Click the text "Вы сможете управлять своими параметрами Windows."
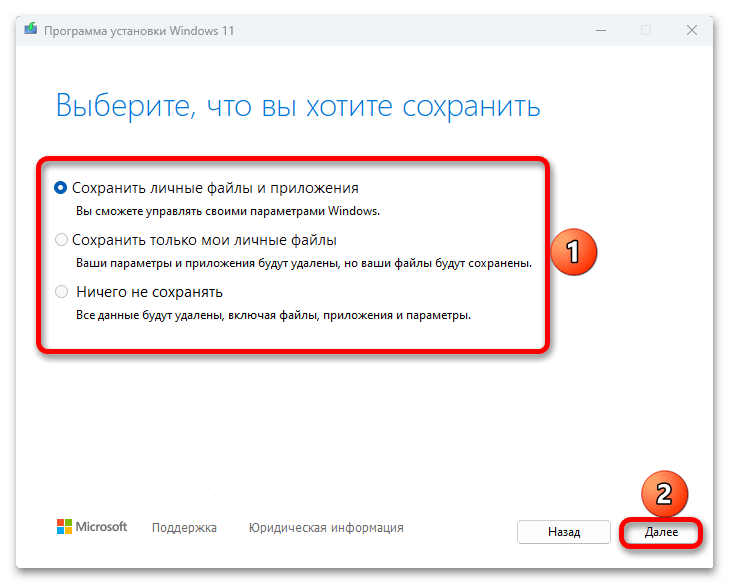This screenshot has width=729, height=584. click(x=228, y=211)
